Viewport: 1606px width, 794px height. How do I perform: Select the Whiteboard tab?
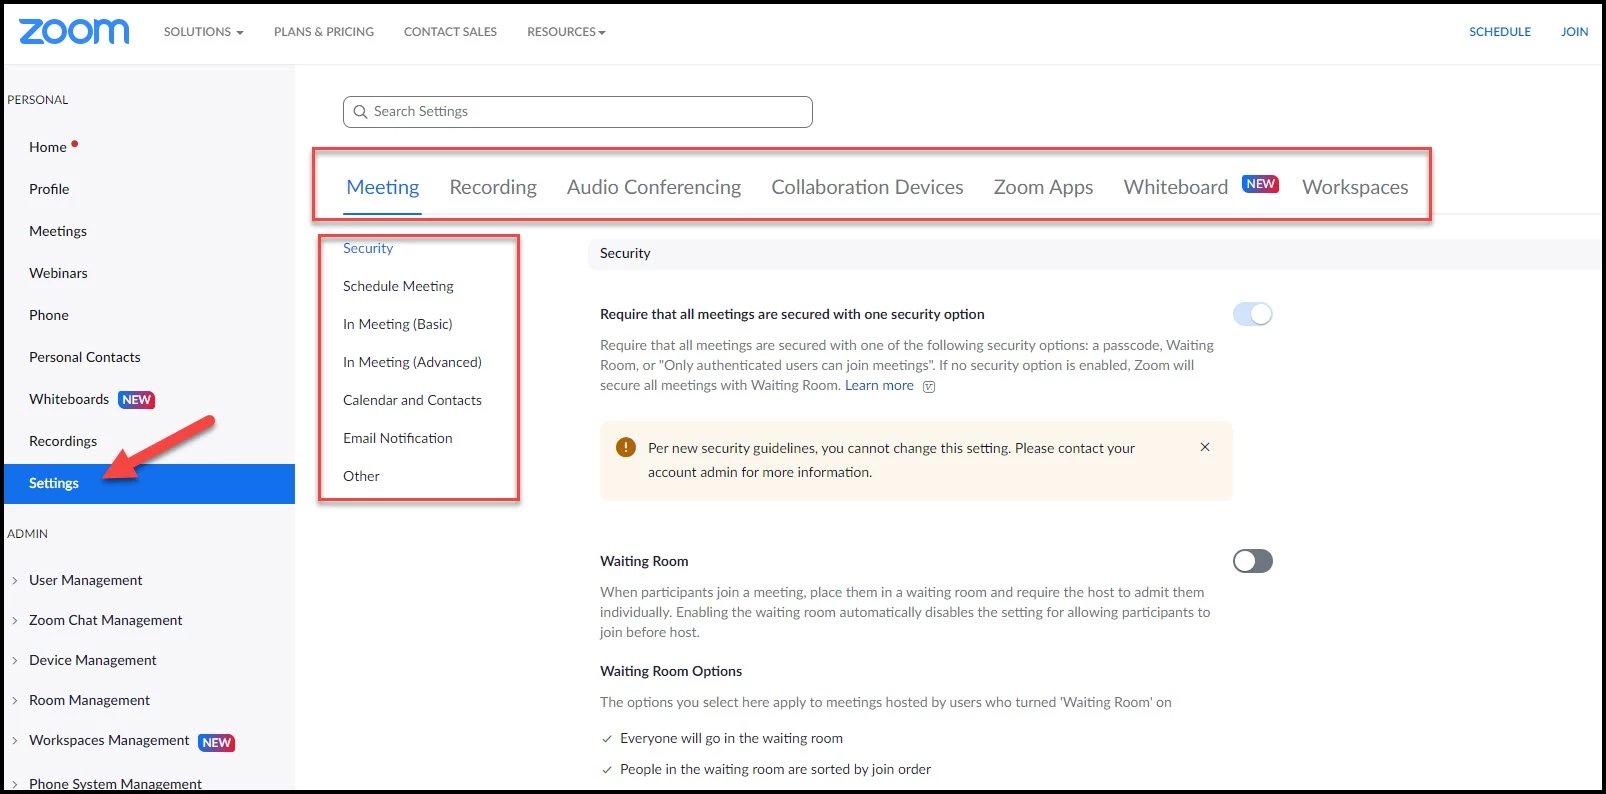click(x=1176, y=187)
